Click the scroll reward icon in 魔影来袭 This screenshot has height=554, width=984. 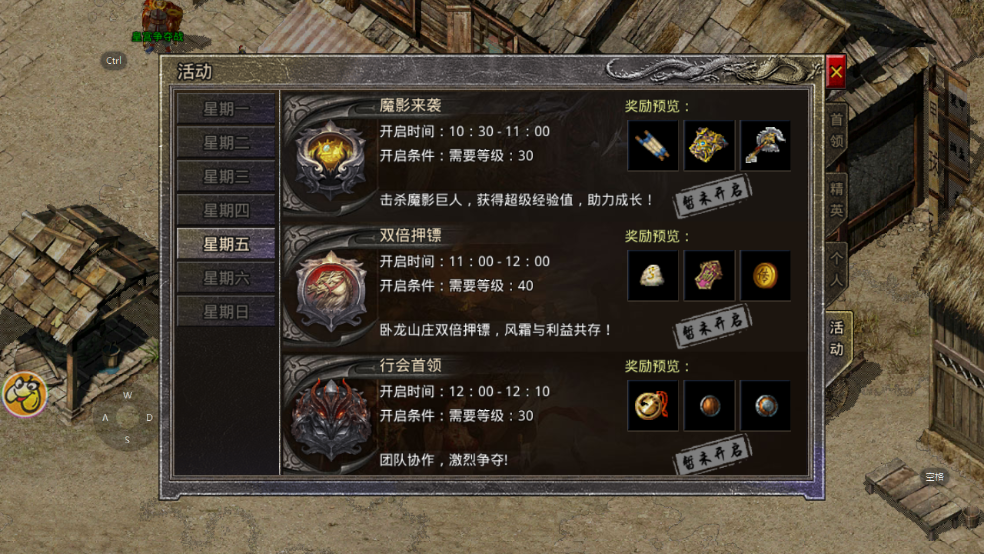click(x=653, y=146)
